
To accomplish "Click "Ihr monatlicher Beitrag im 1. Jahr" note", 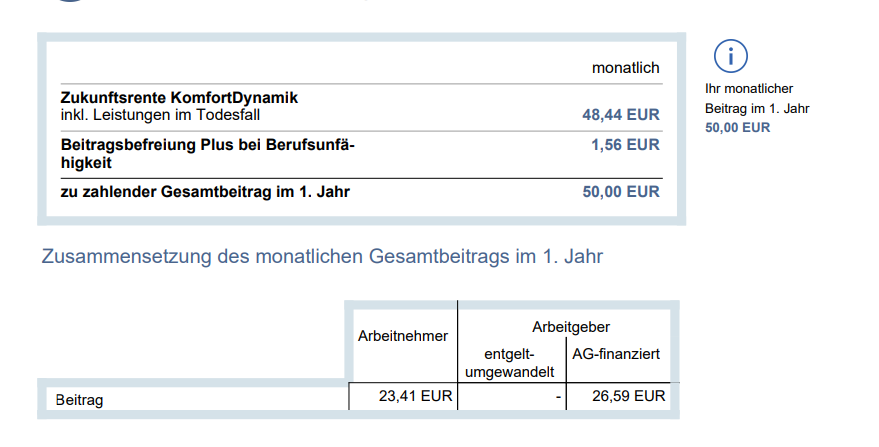I will (x=757, y=99).
